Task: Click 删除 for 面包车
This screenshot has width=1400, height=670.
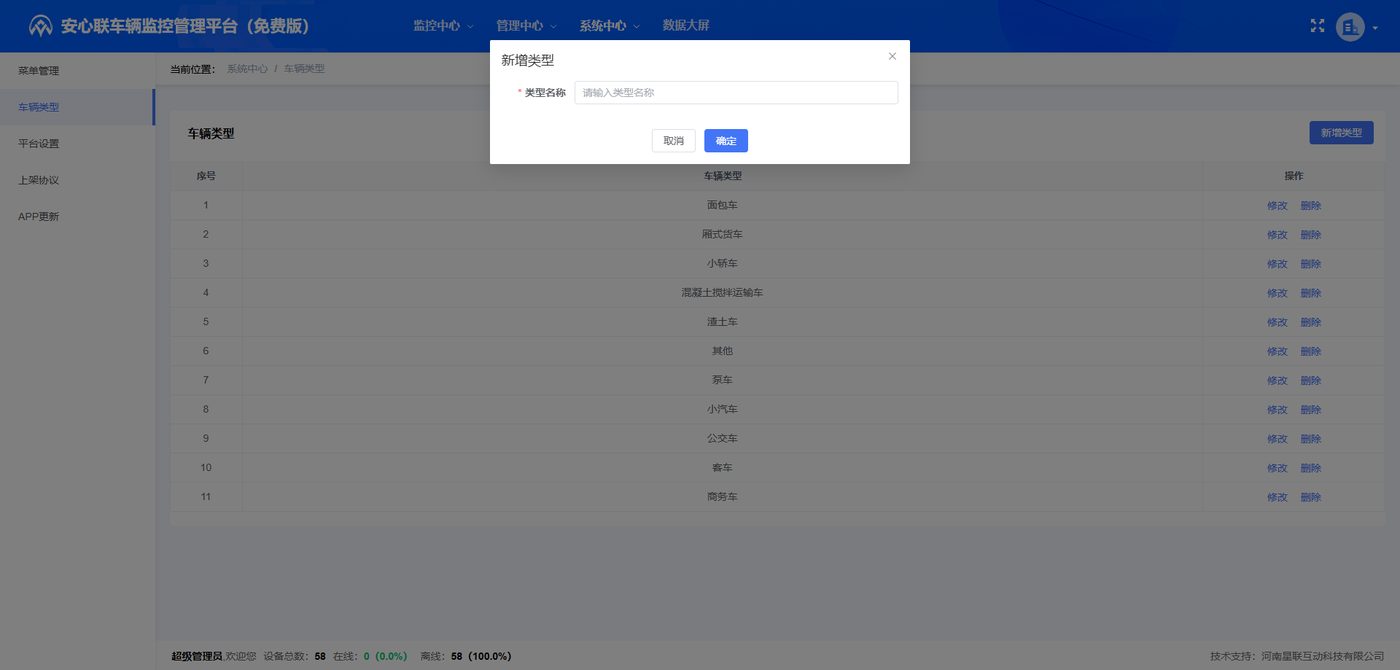Action: click(x=1311, y=206)
